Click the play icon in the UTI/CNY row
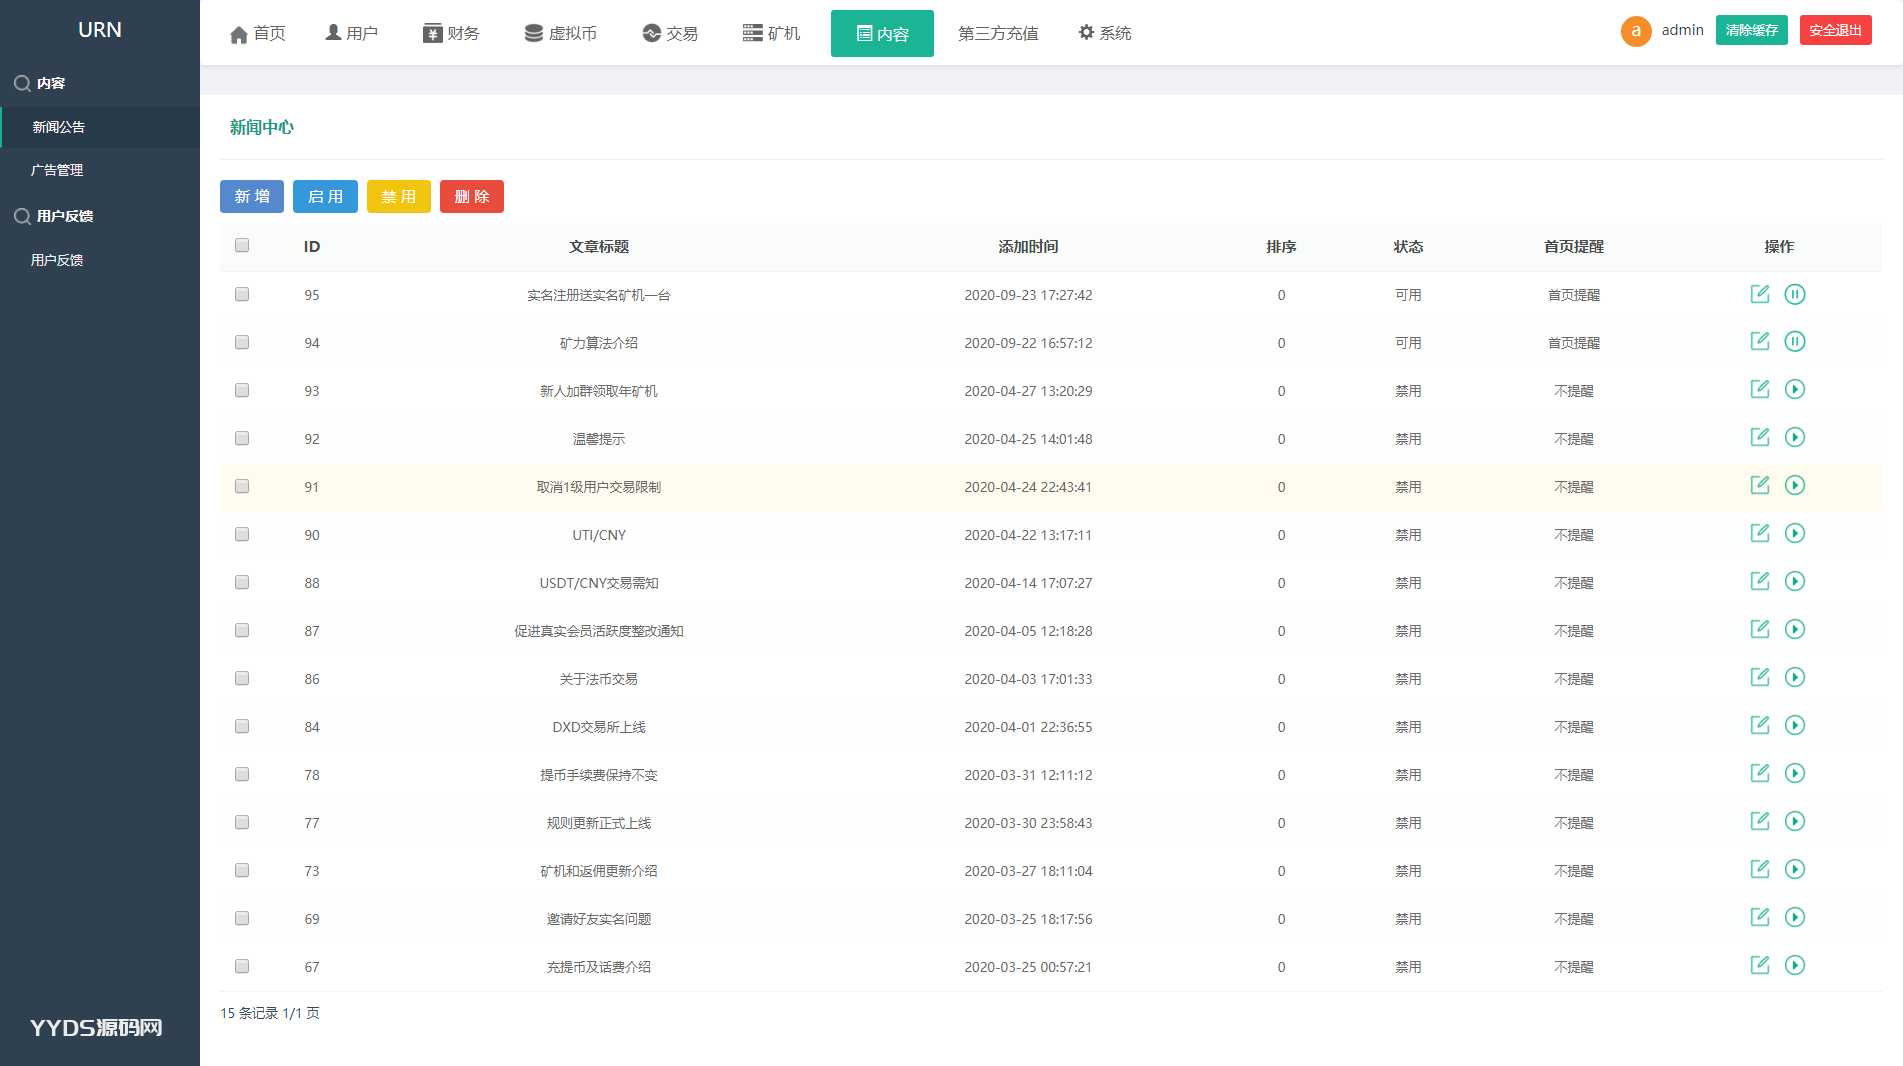The height and width of the screenshot is (1066, 1903). 1795,534
